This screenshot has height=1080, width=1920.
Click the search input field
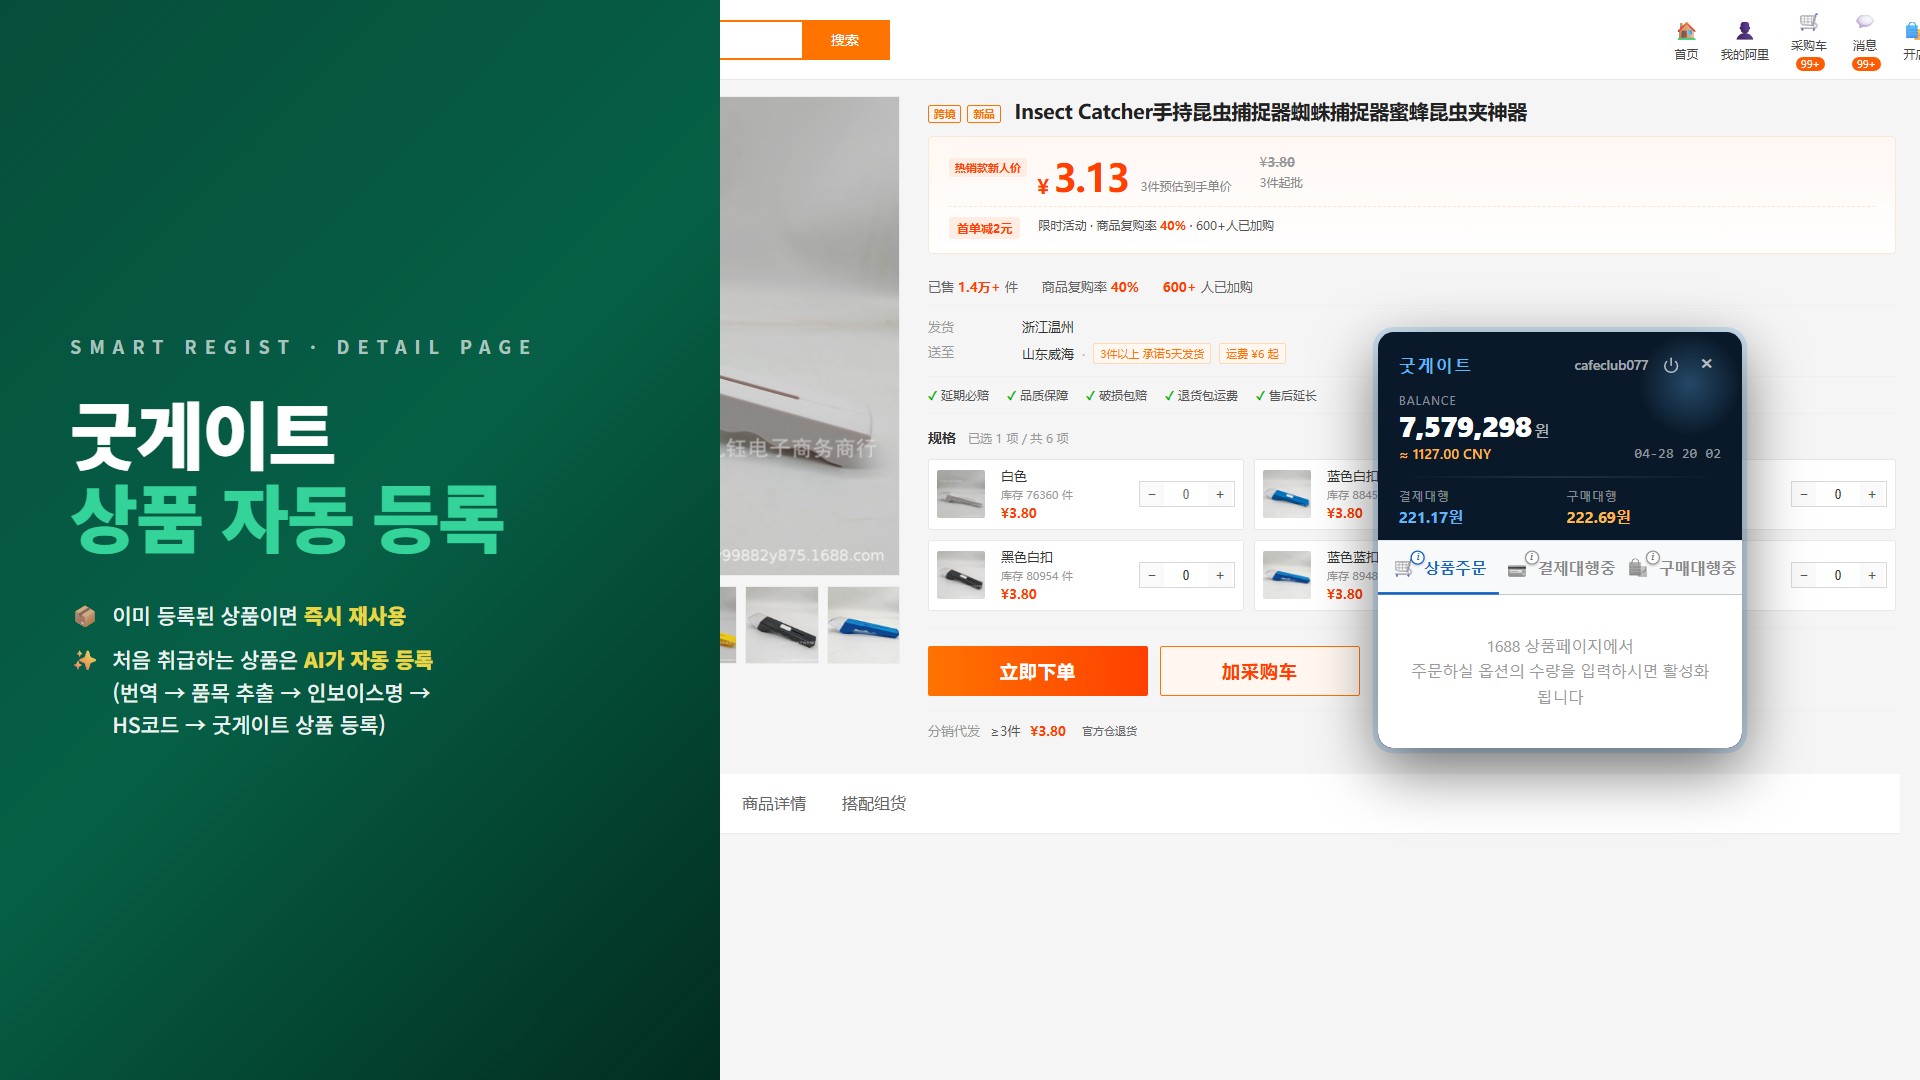click(x=761, y=40)
